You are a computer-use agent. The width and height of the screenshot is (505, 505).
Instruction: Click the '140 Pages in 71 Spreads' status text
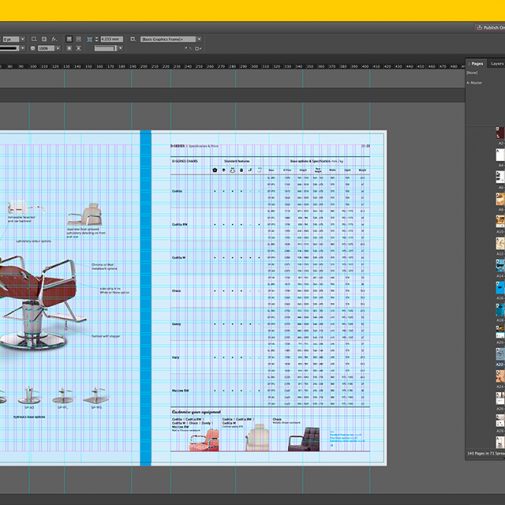click(x=486, y=453)
